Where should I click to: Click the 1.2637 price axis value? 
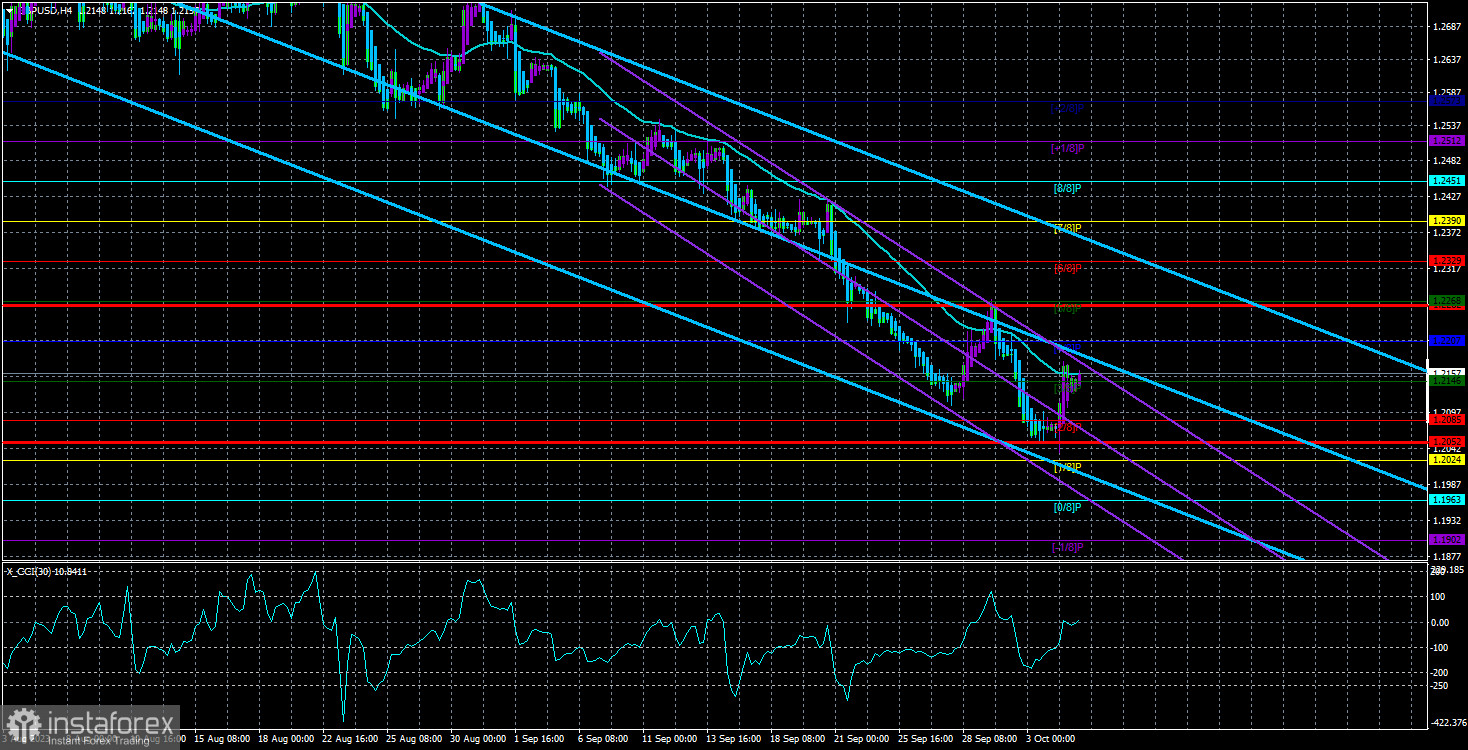tap(1447, 59)
